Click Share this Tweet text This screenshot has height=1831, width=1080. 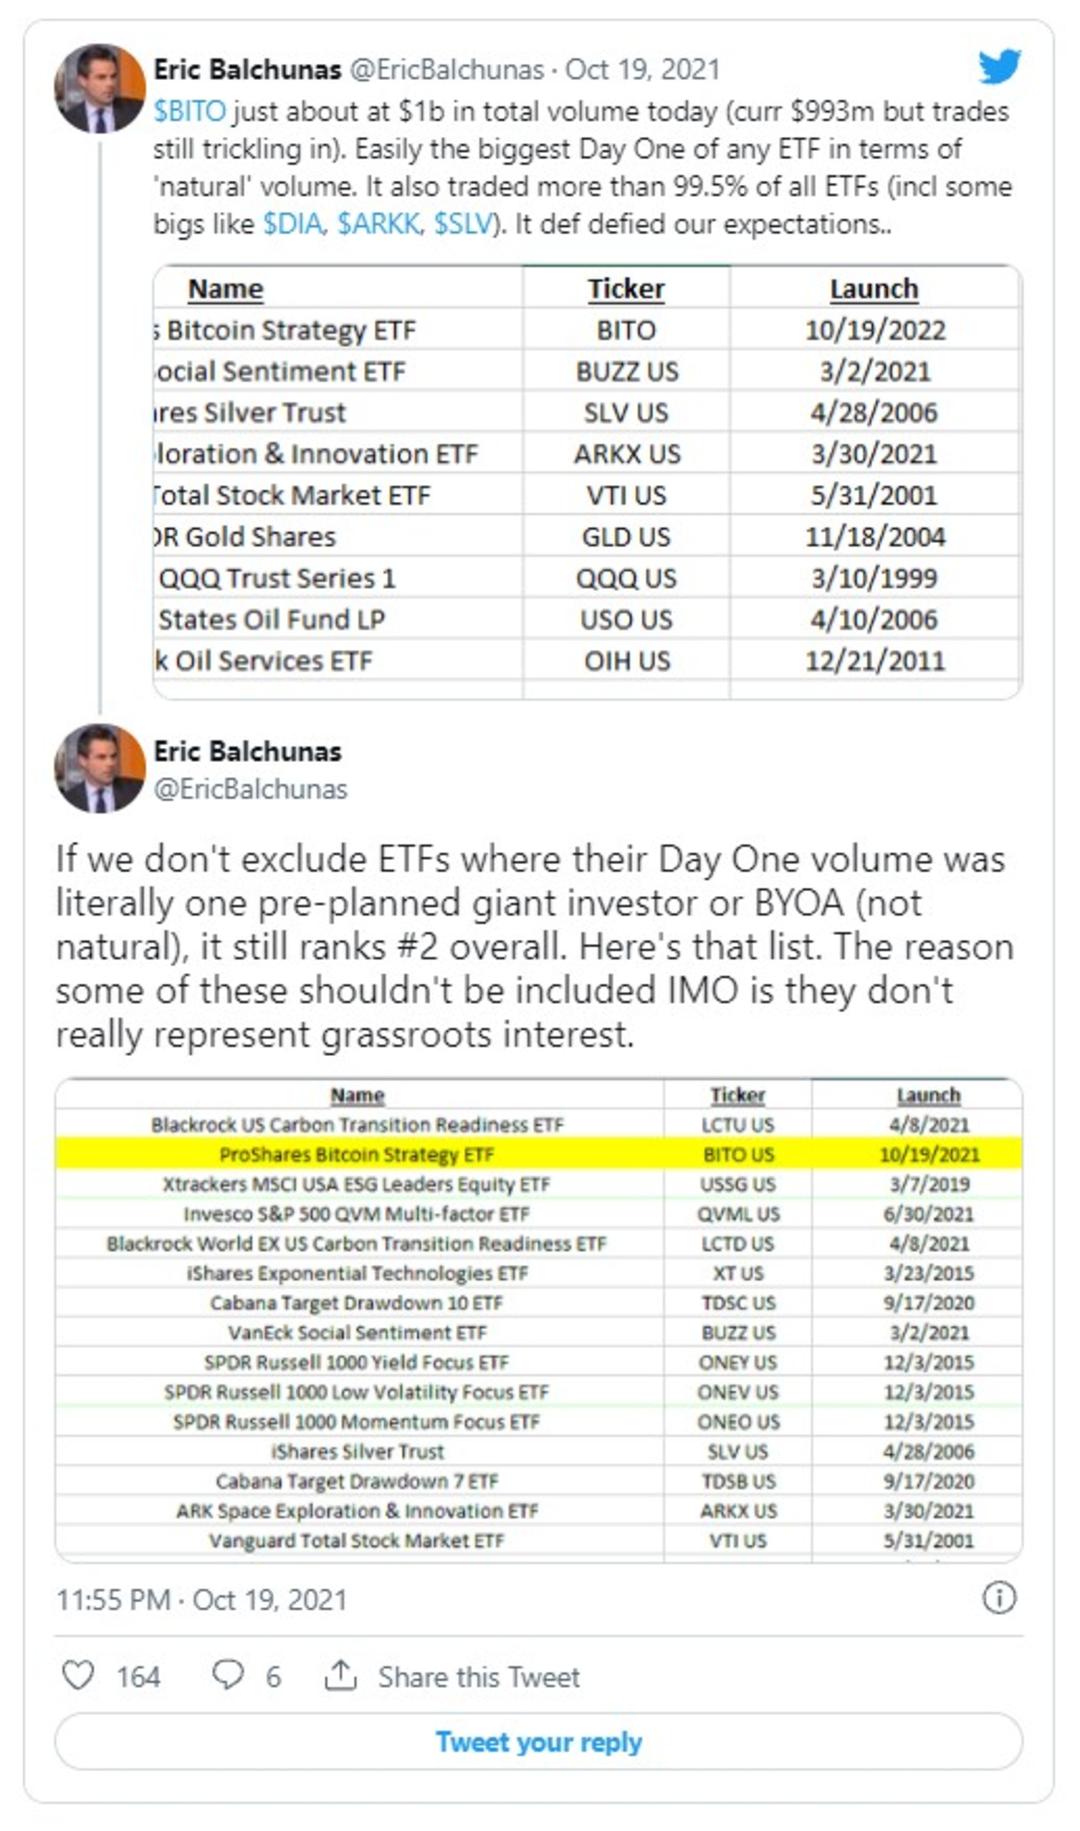478,1677
